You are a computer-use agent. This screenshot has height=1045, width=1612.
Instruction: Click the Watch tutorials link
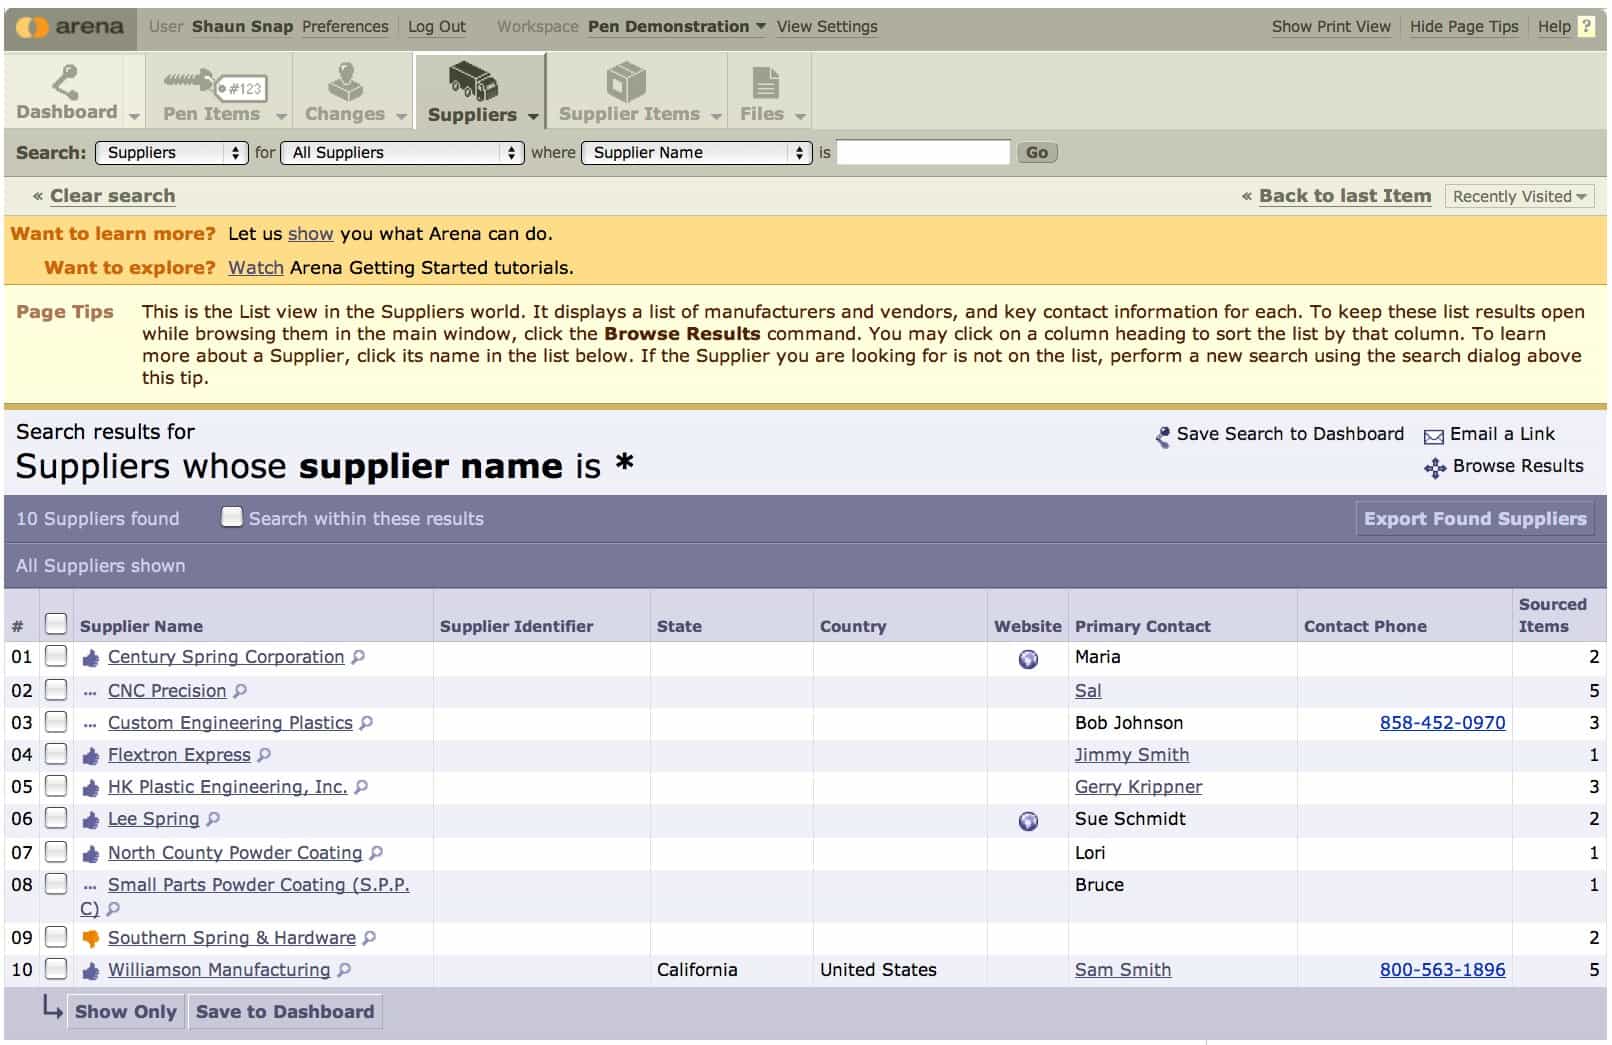pyautogui.click(x=256, y=268)
